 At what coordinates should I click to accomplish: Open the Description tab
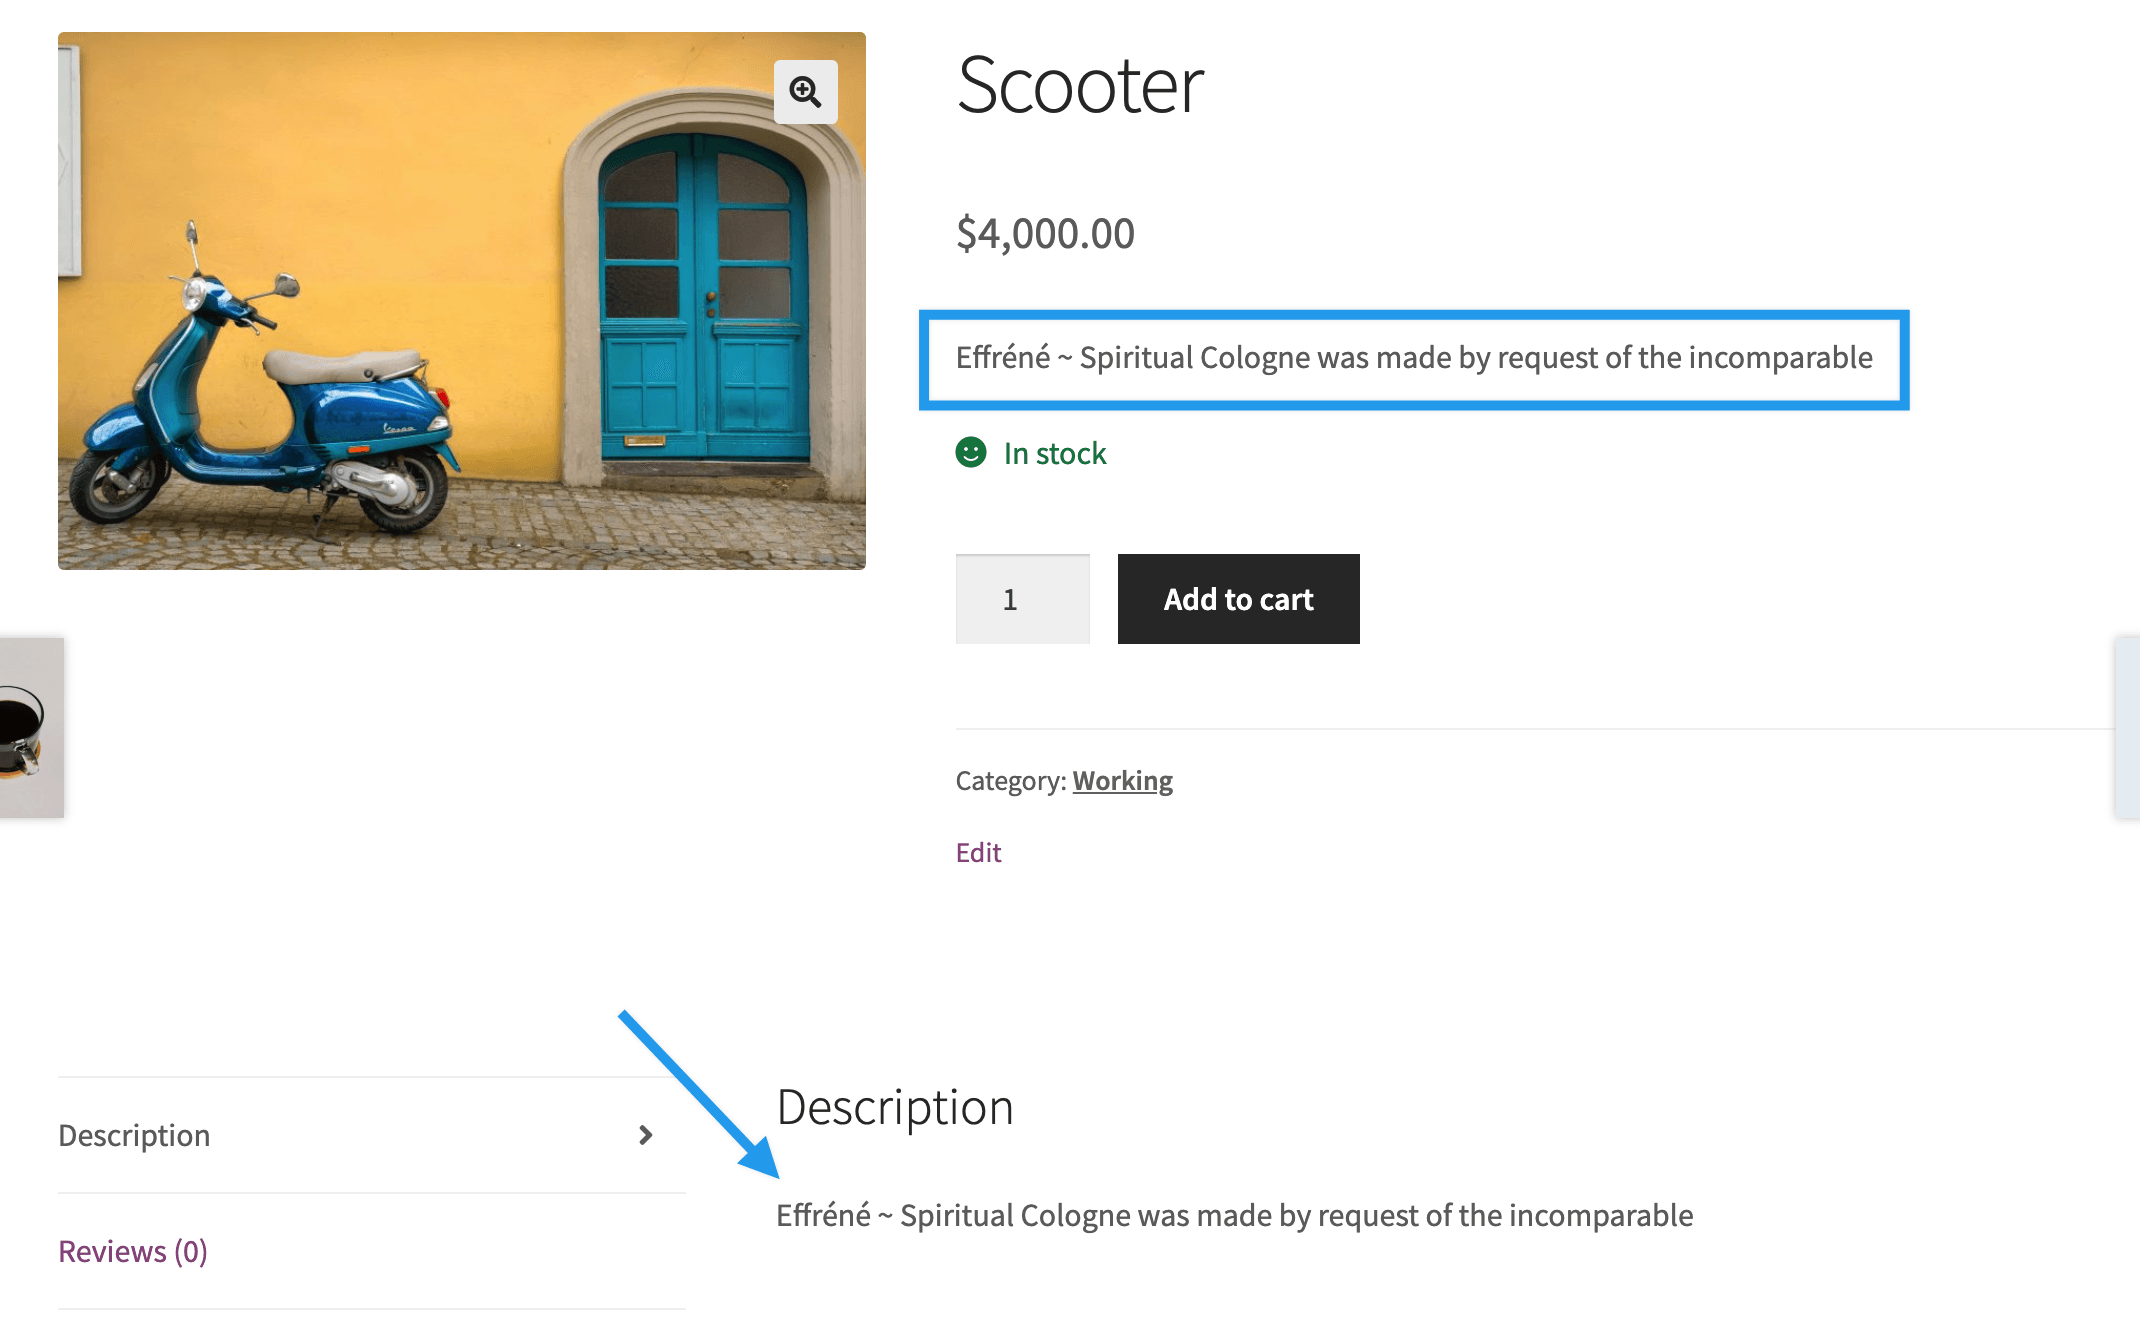click(x=134, y=1135)
